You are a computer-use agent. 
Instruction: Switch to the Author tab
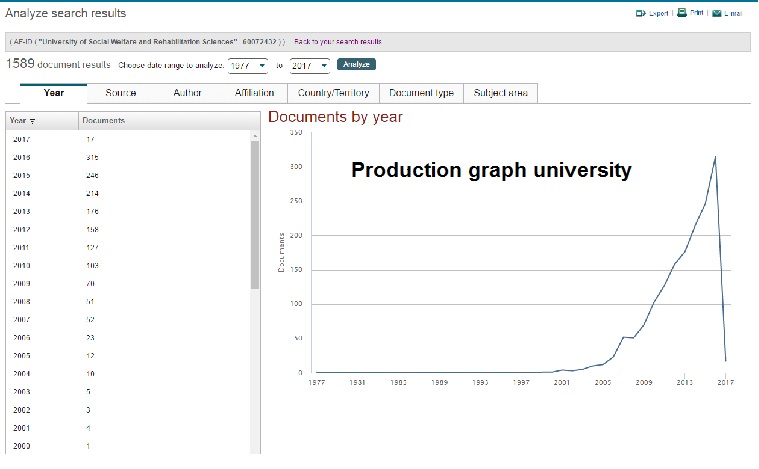(187, 93)
